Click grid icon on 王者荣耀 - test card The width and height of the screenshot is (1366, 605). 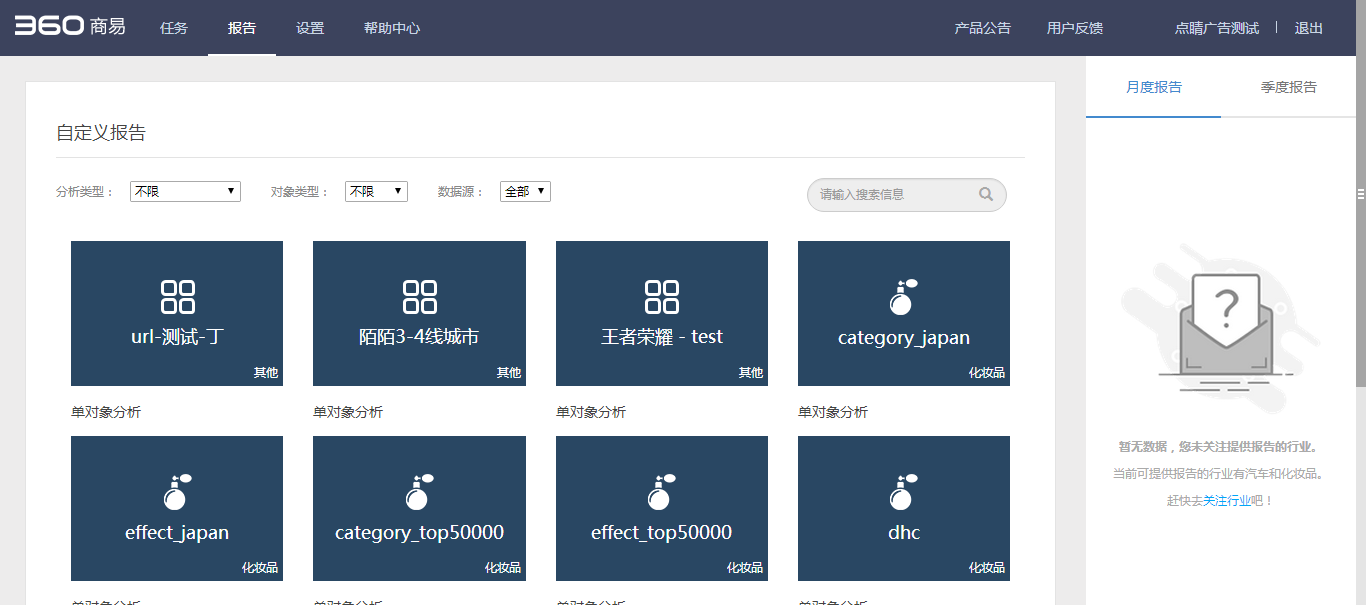pos(662,297)
